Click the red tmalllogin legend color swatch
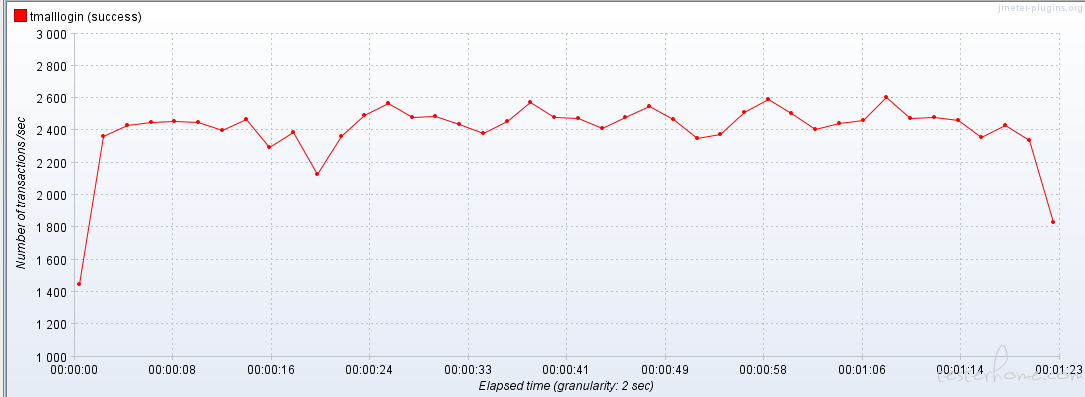This screenshot has height=397, width=1085. pyautogui.click(x=20, y=16)
